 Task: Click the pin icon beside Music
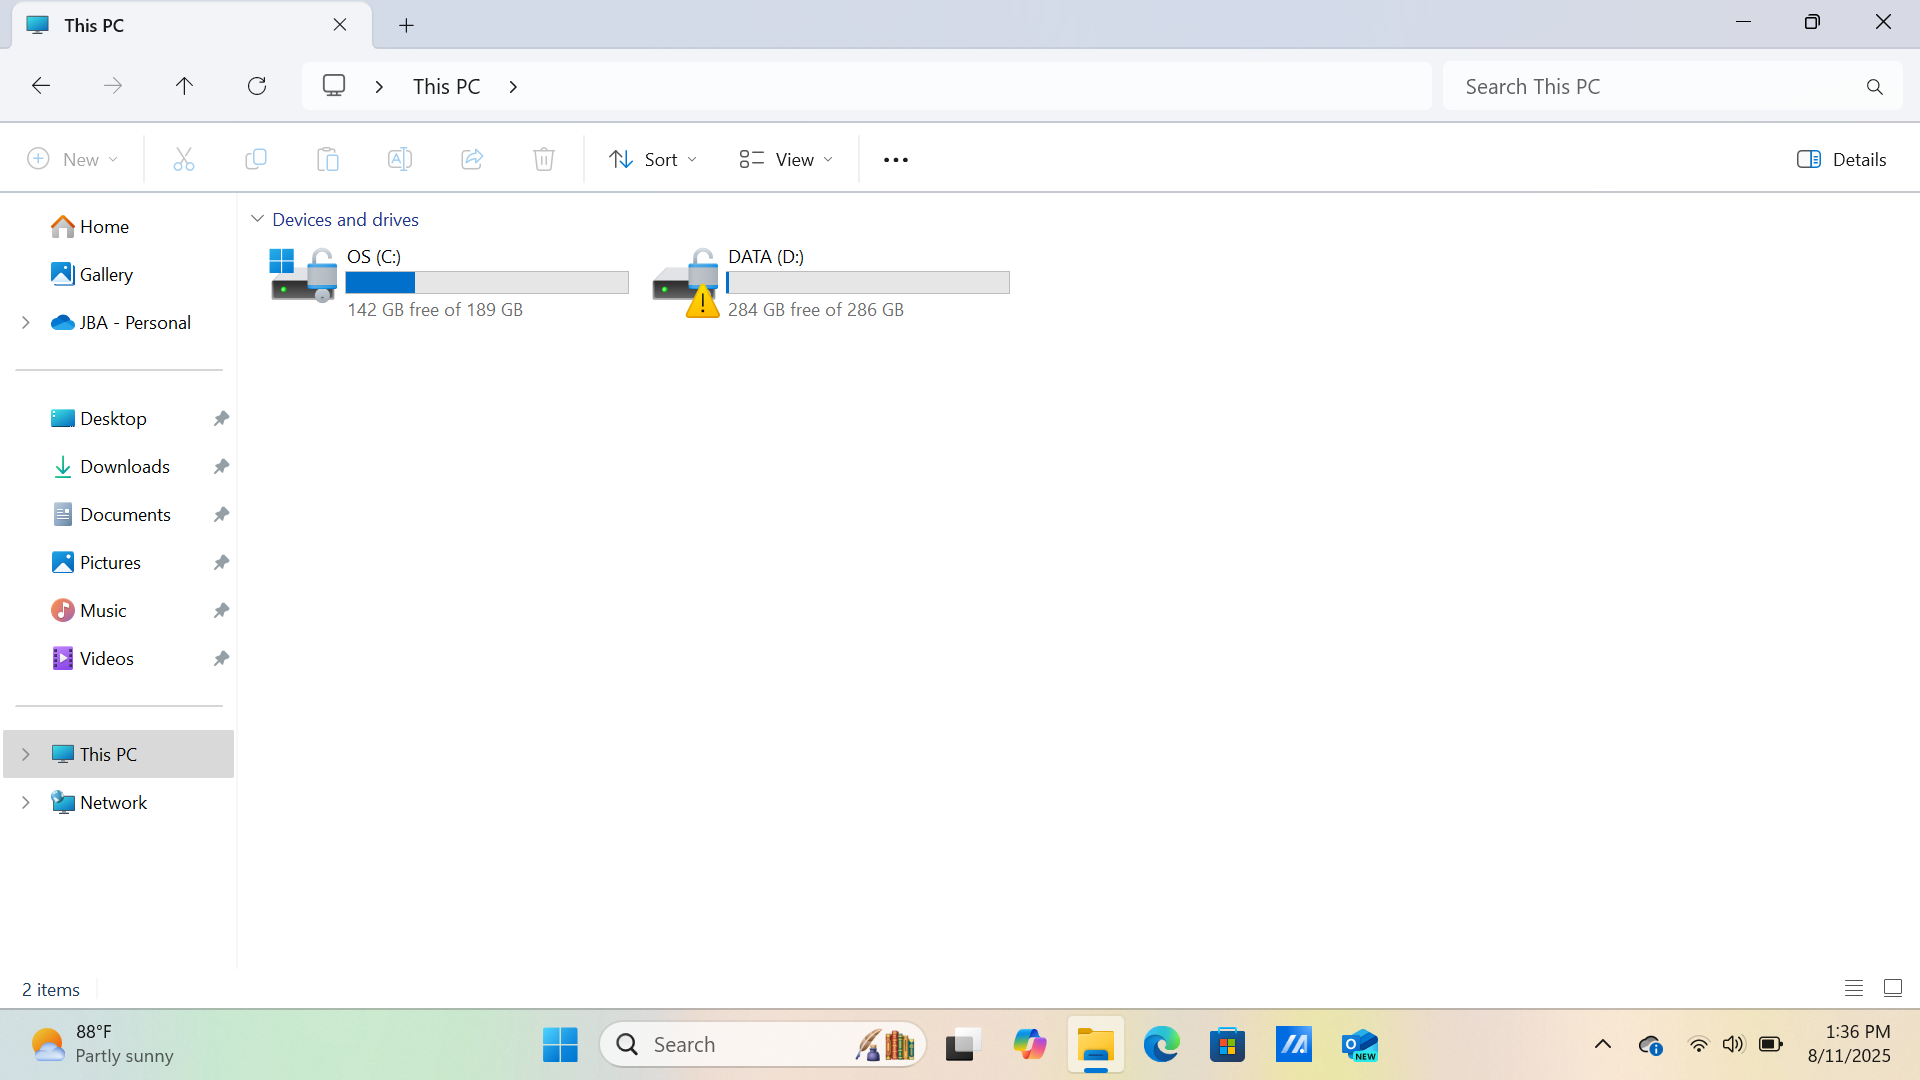(x=221, y=611)
